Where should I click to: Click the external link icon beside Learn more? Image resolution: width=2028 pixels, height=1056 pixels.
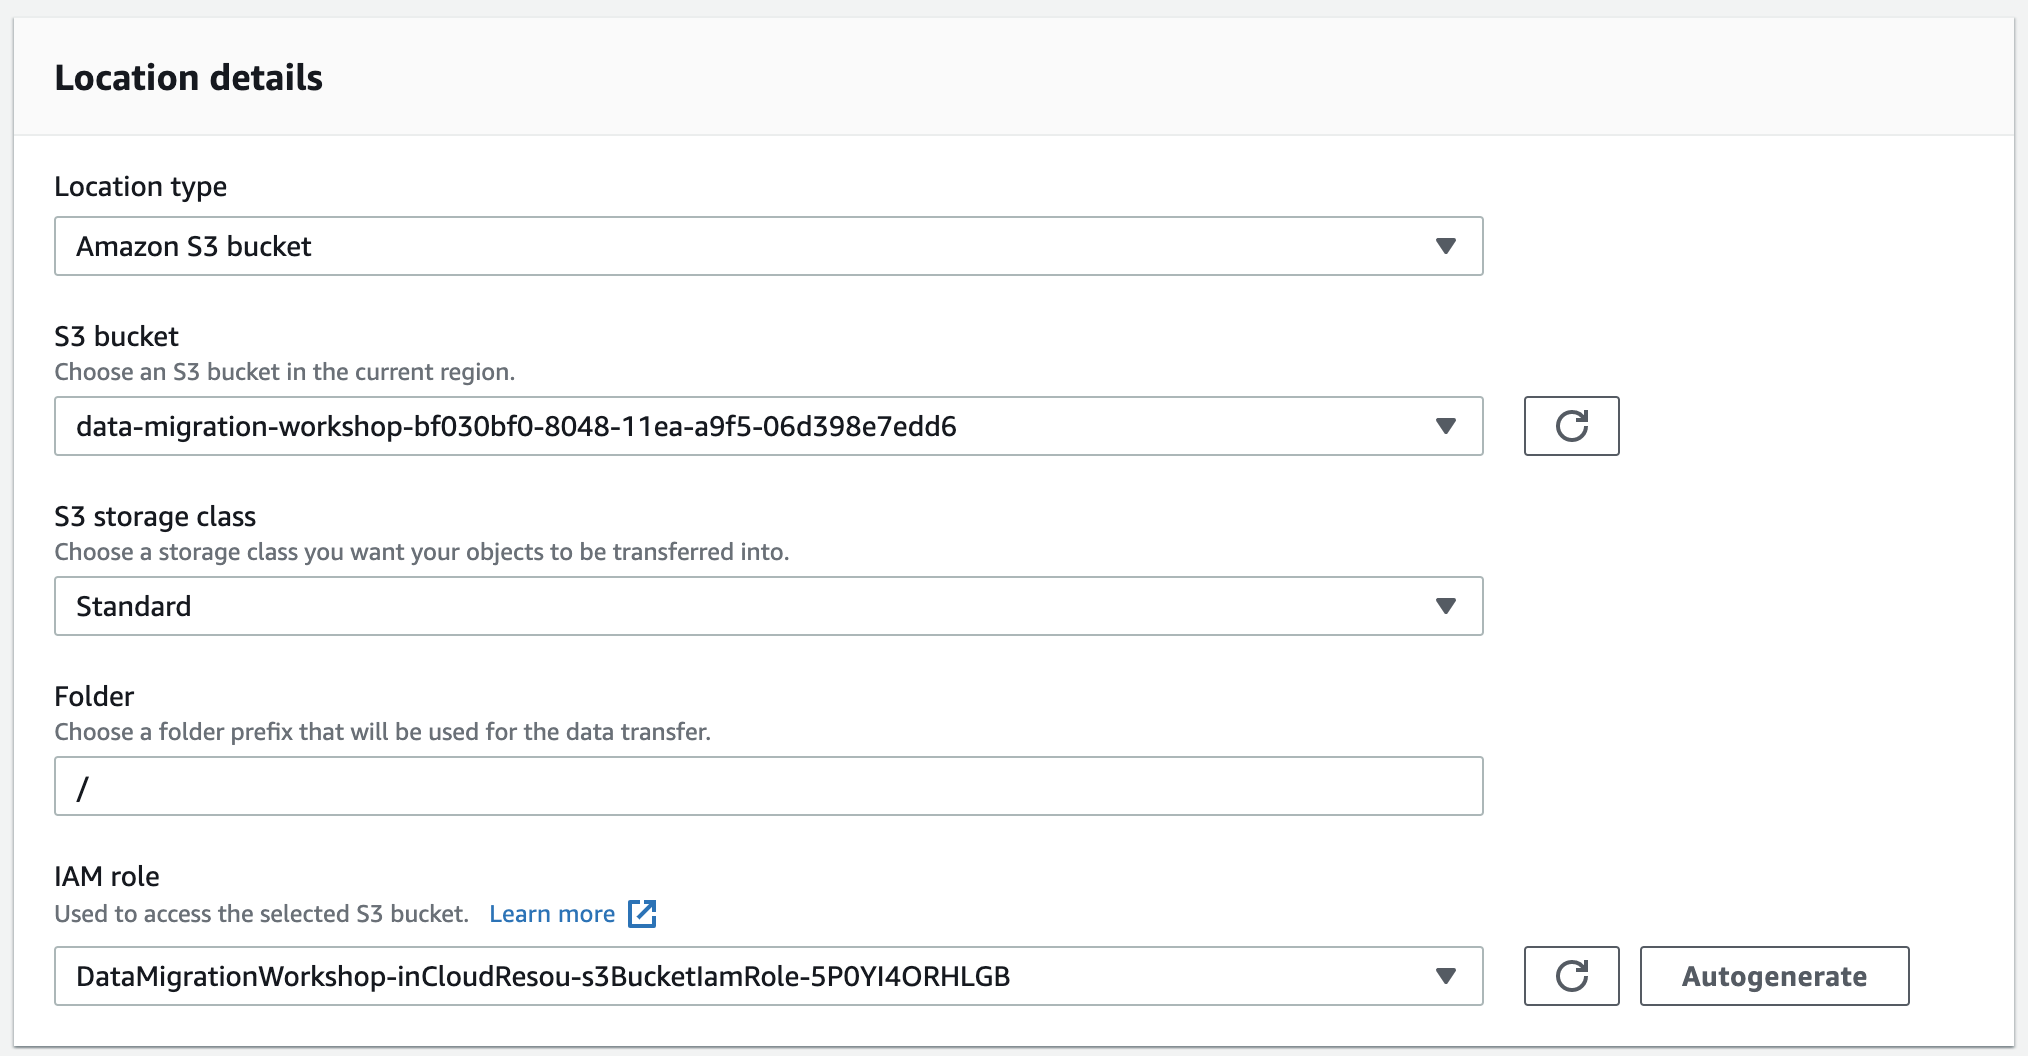pos(642,914)
